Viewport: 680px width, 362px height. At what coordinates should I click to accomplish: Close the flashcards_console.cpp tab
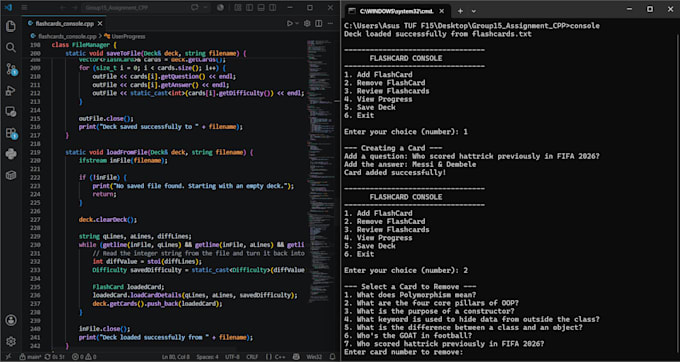point(99,23)
